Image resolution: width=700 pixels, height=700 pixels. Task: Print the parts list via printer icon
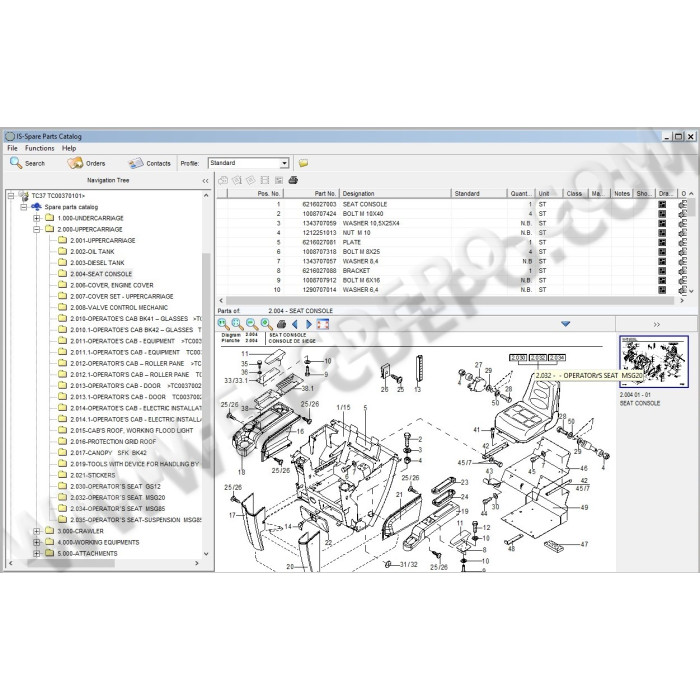coord(293,180)
